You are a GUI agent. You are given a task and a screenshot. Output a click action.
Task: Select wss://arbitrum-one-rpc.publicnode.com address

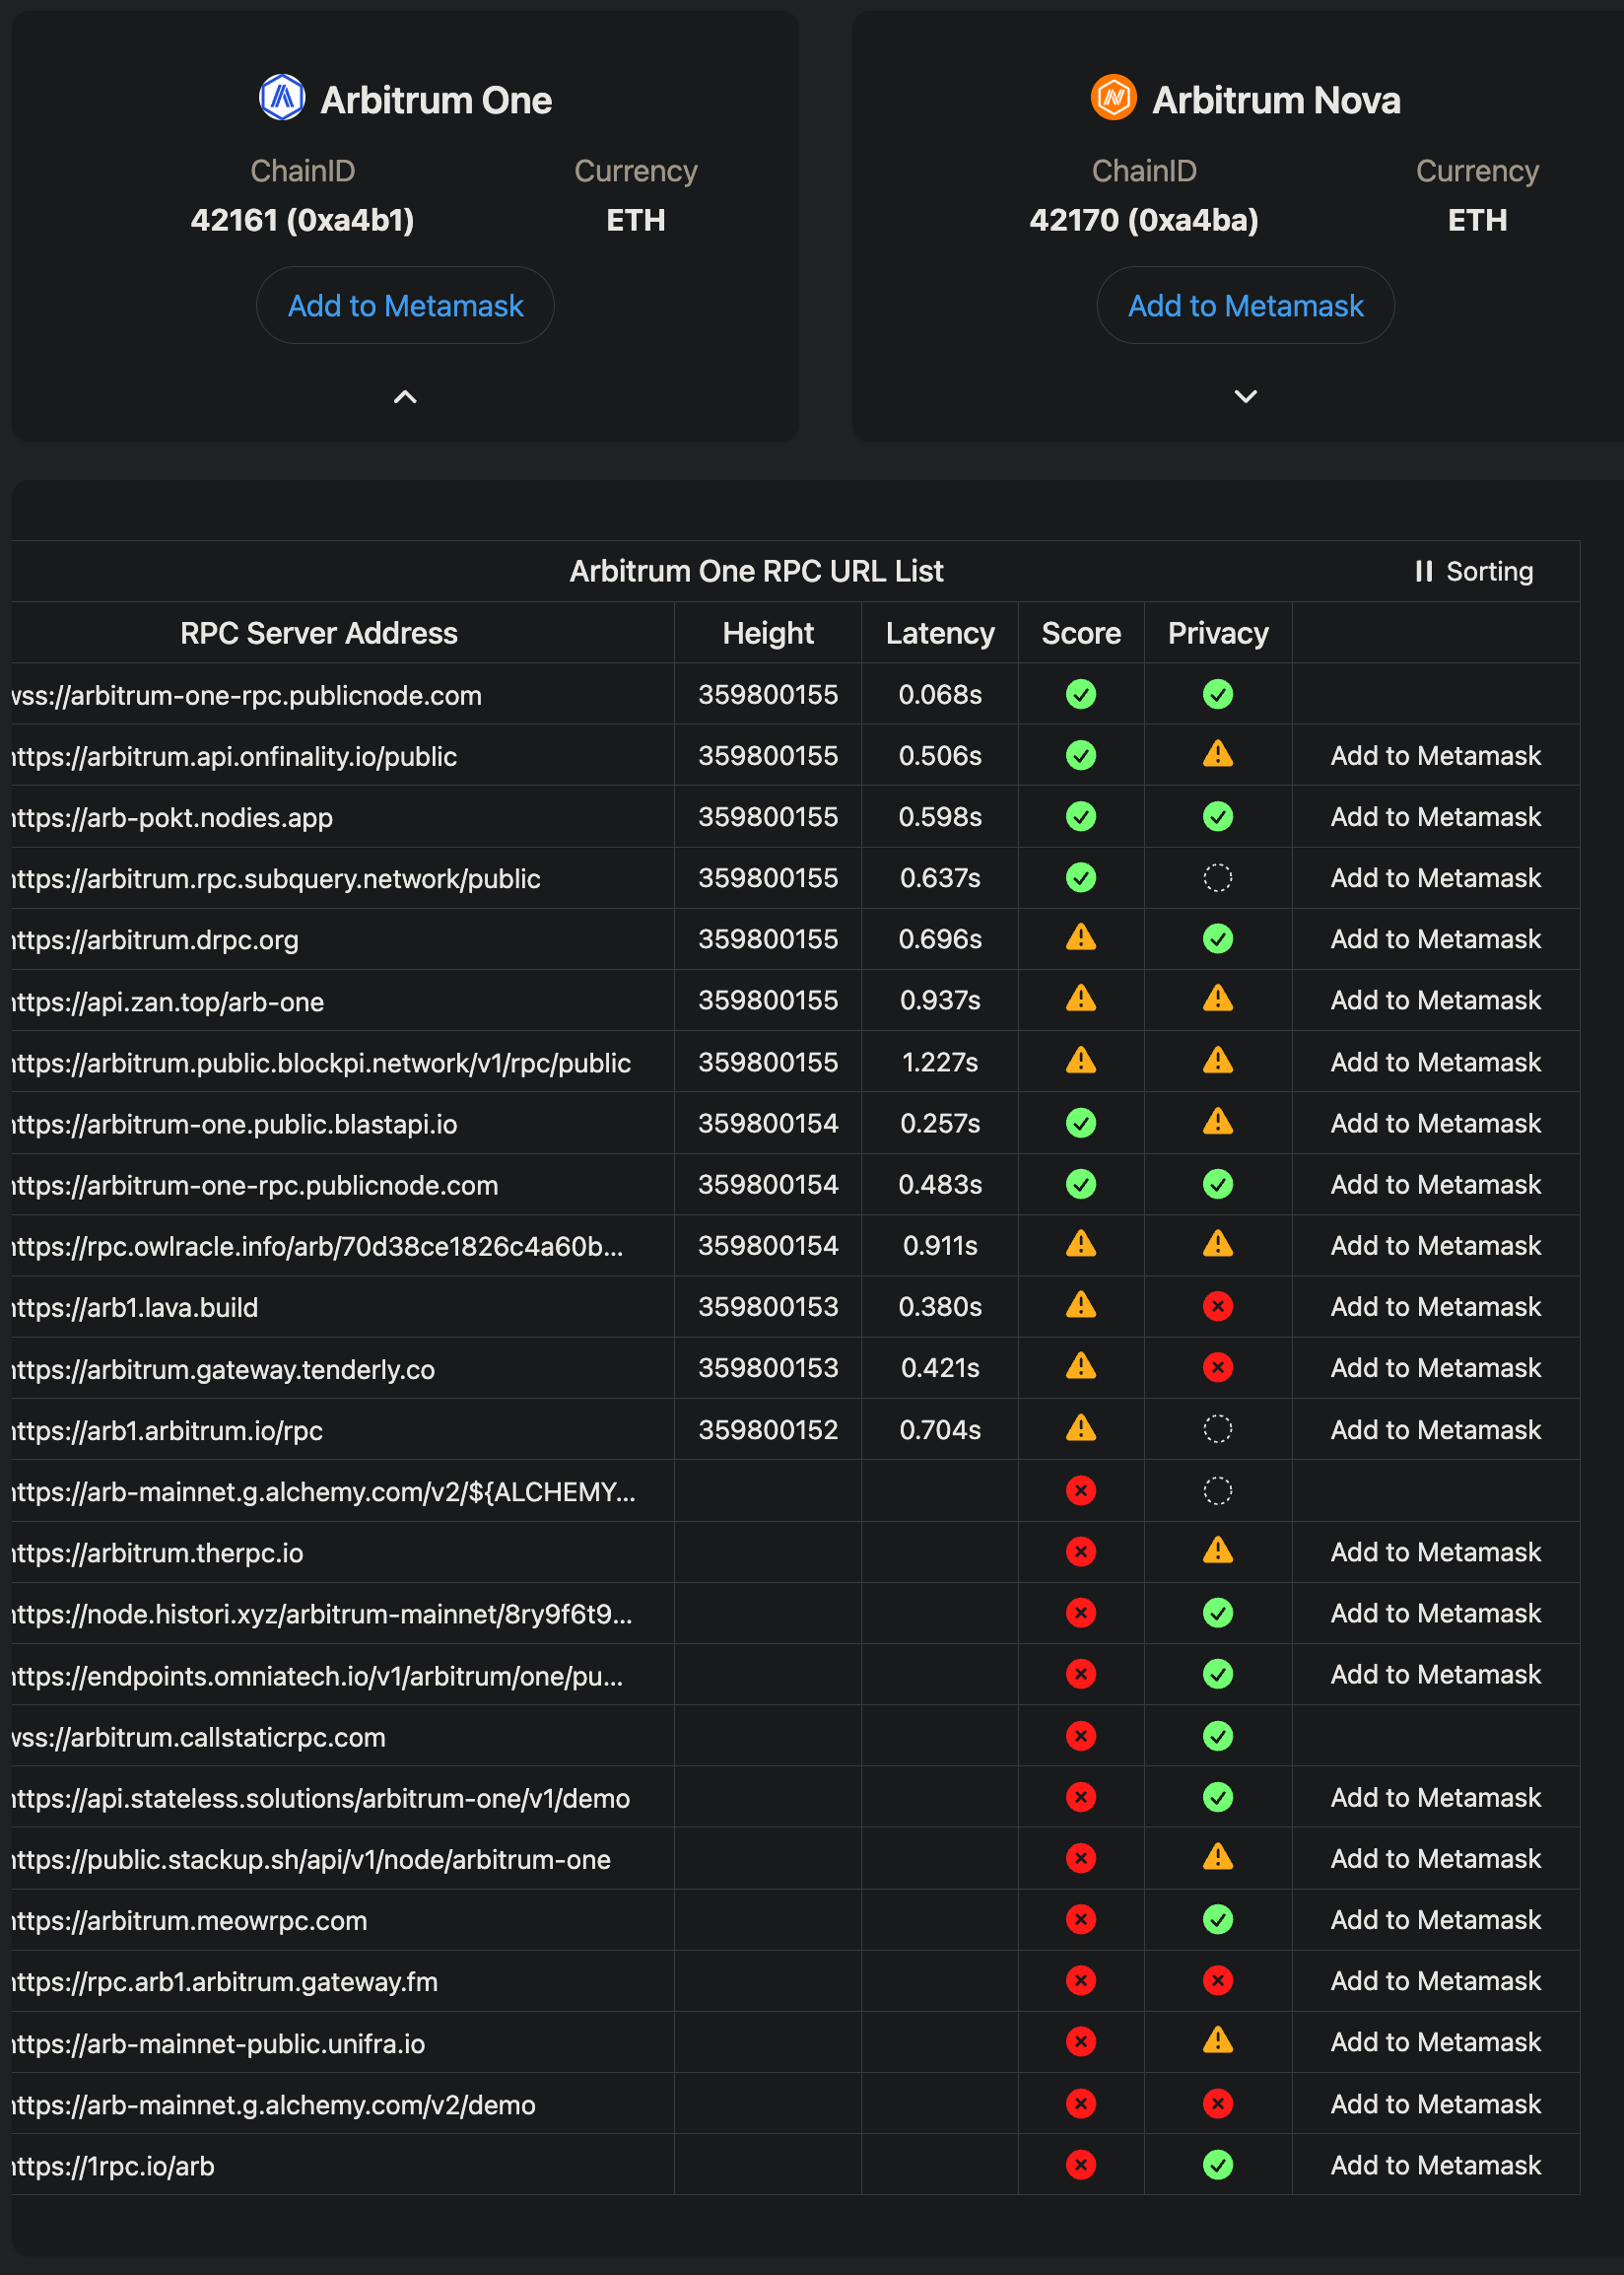(247, 695)
